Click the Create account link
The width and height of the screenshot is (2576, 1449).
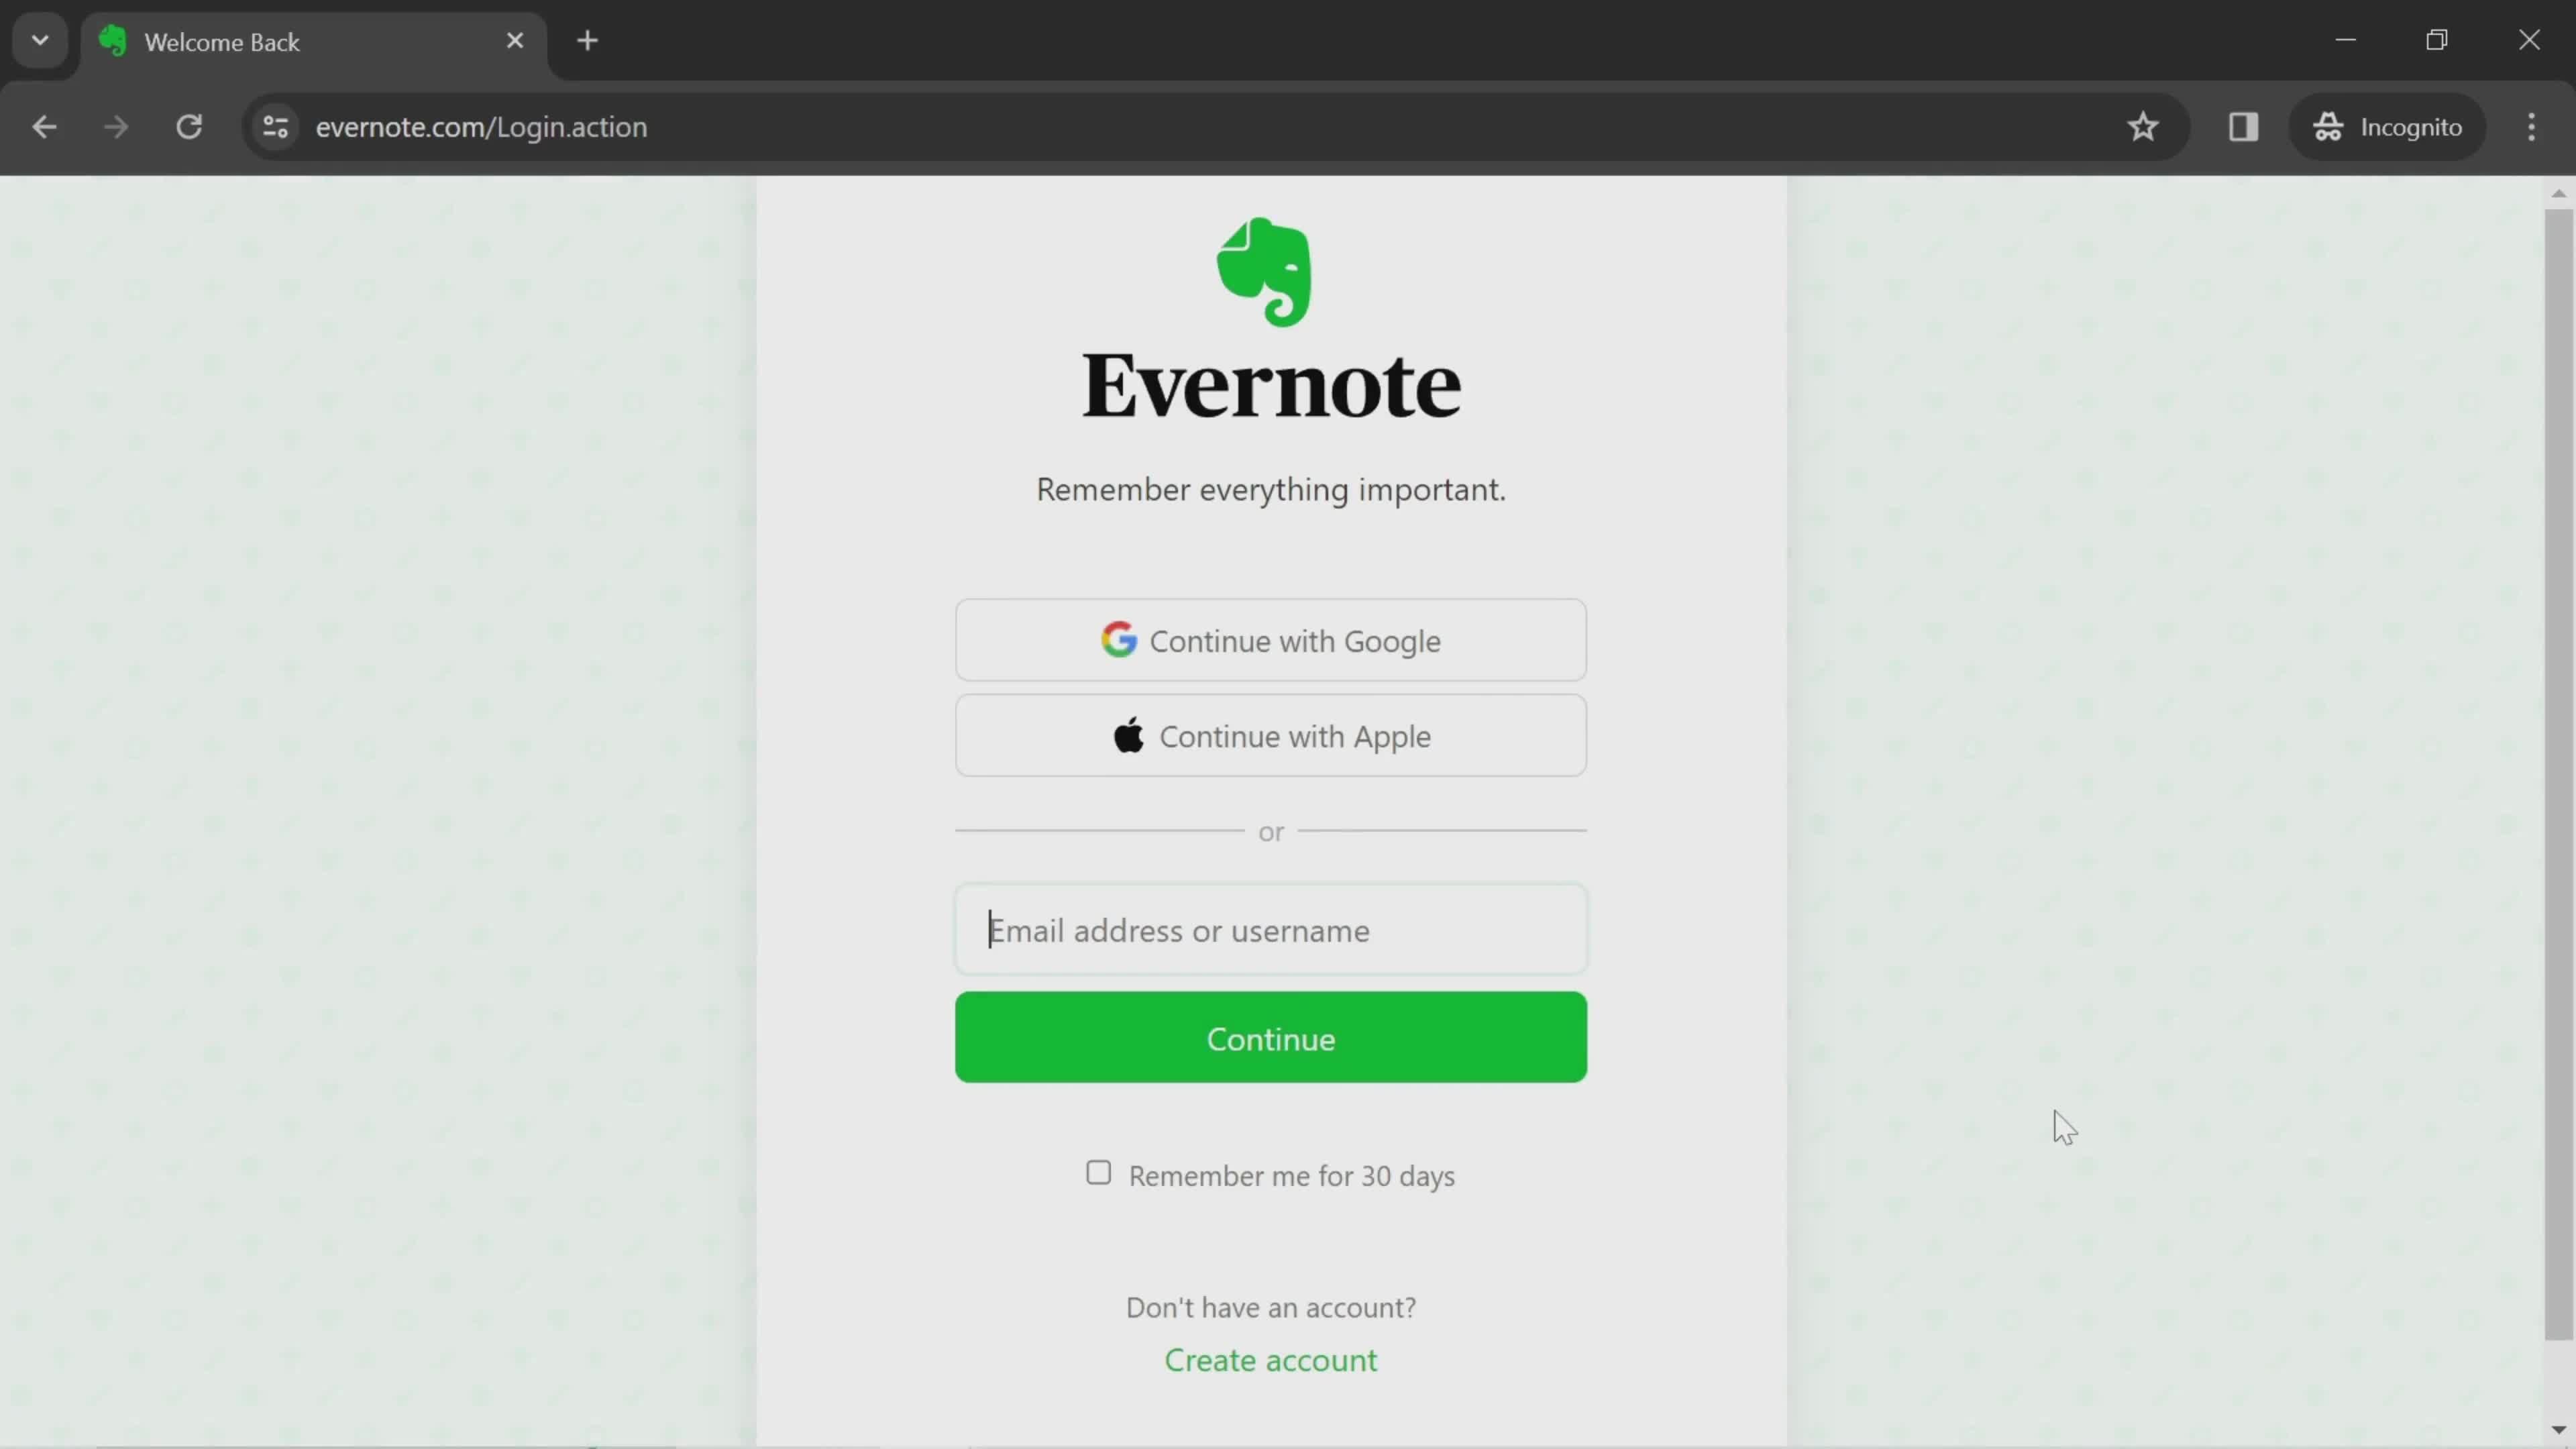tap(1271, 1358)
